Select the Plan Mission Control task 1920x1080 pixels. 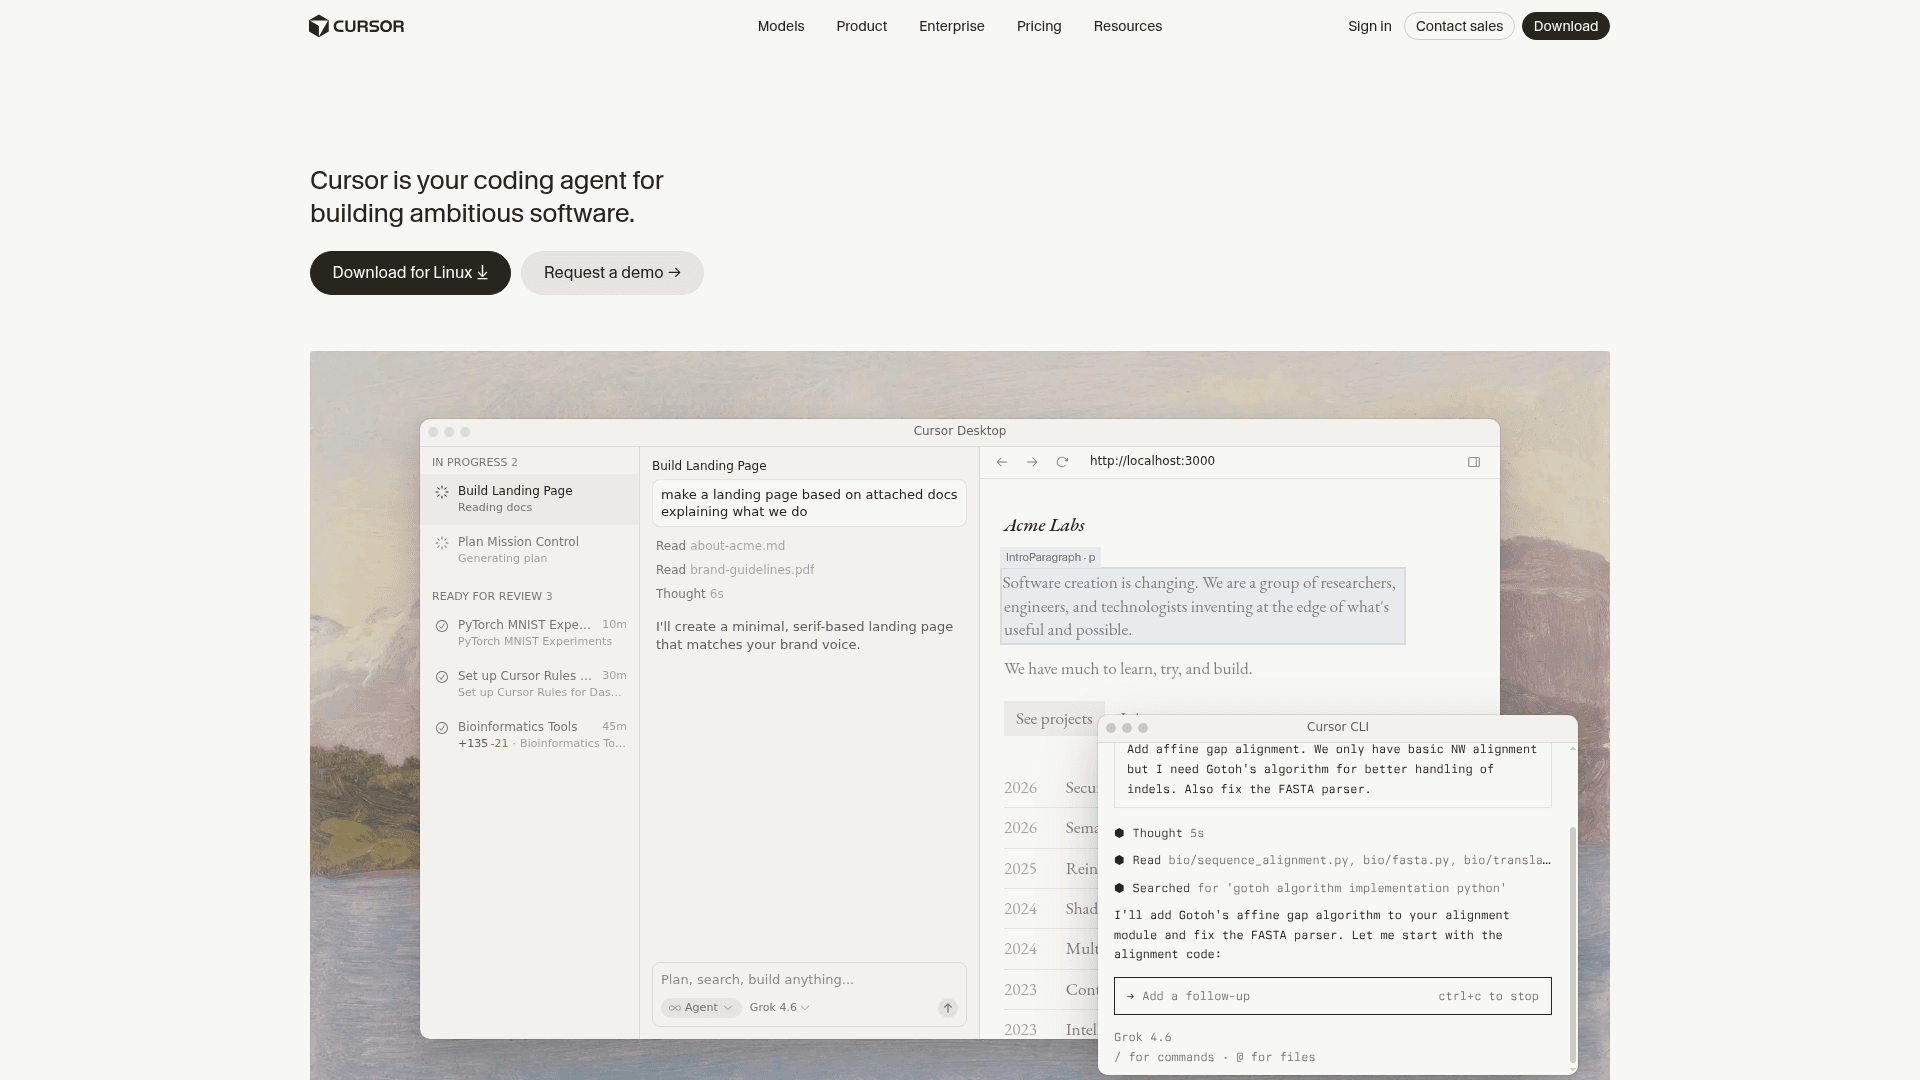coord(529,550)
